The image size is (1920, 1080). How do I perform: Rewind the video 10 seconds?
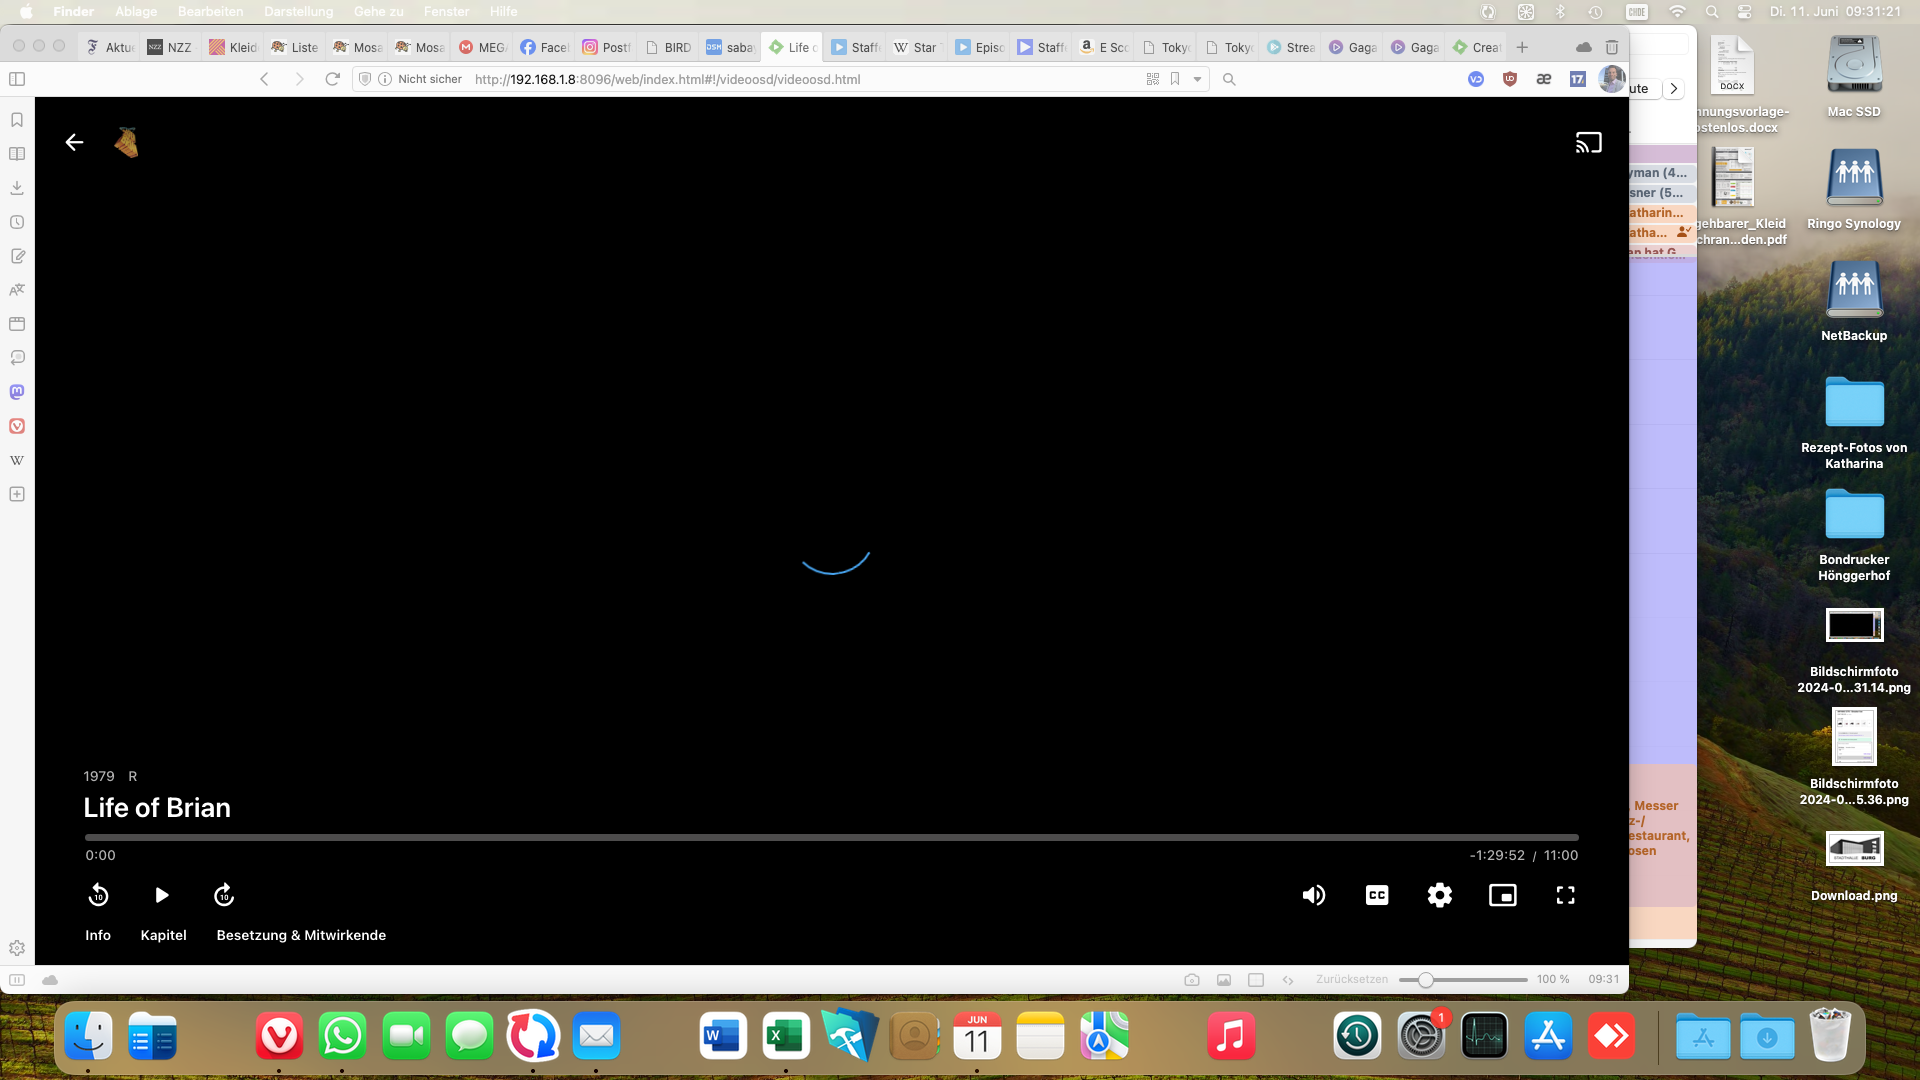[98, 895]
